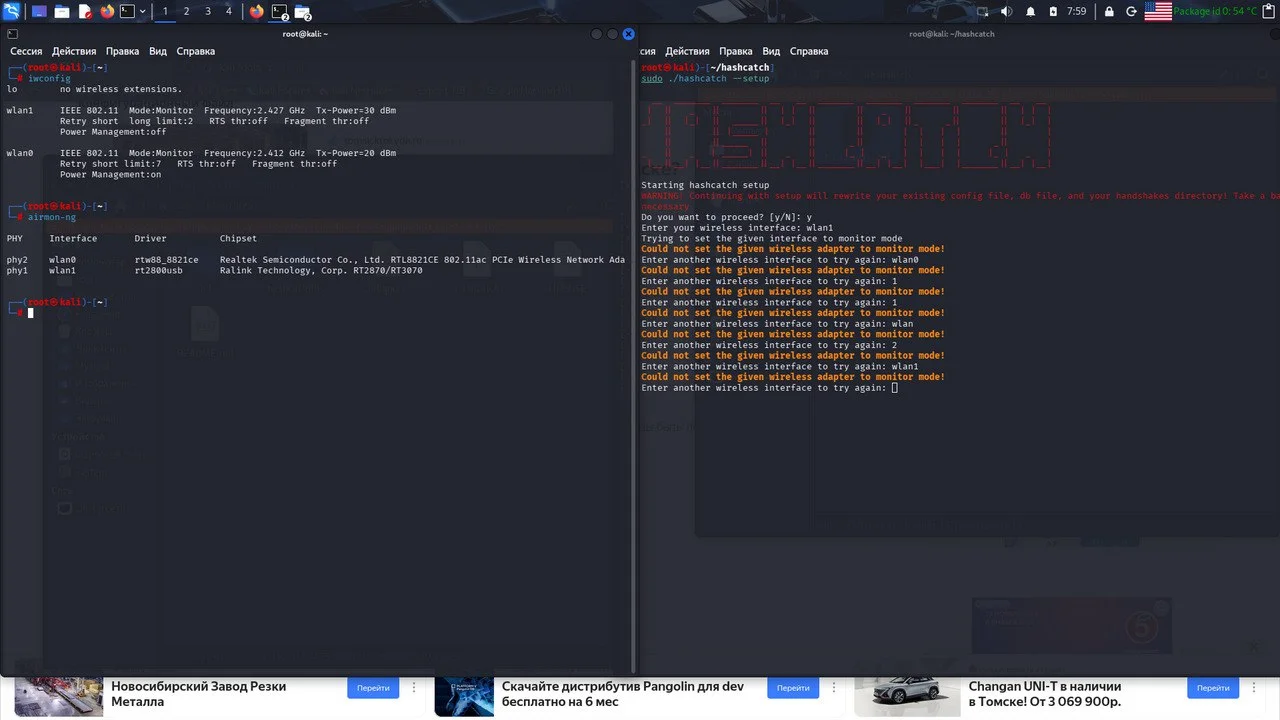Click the volume speaker icon
1280x720 pixels.
click(x=1005, y=12)
